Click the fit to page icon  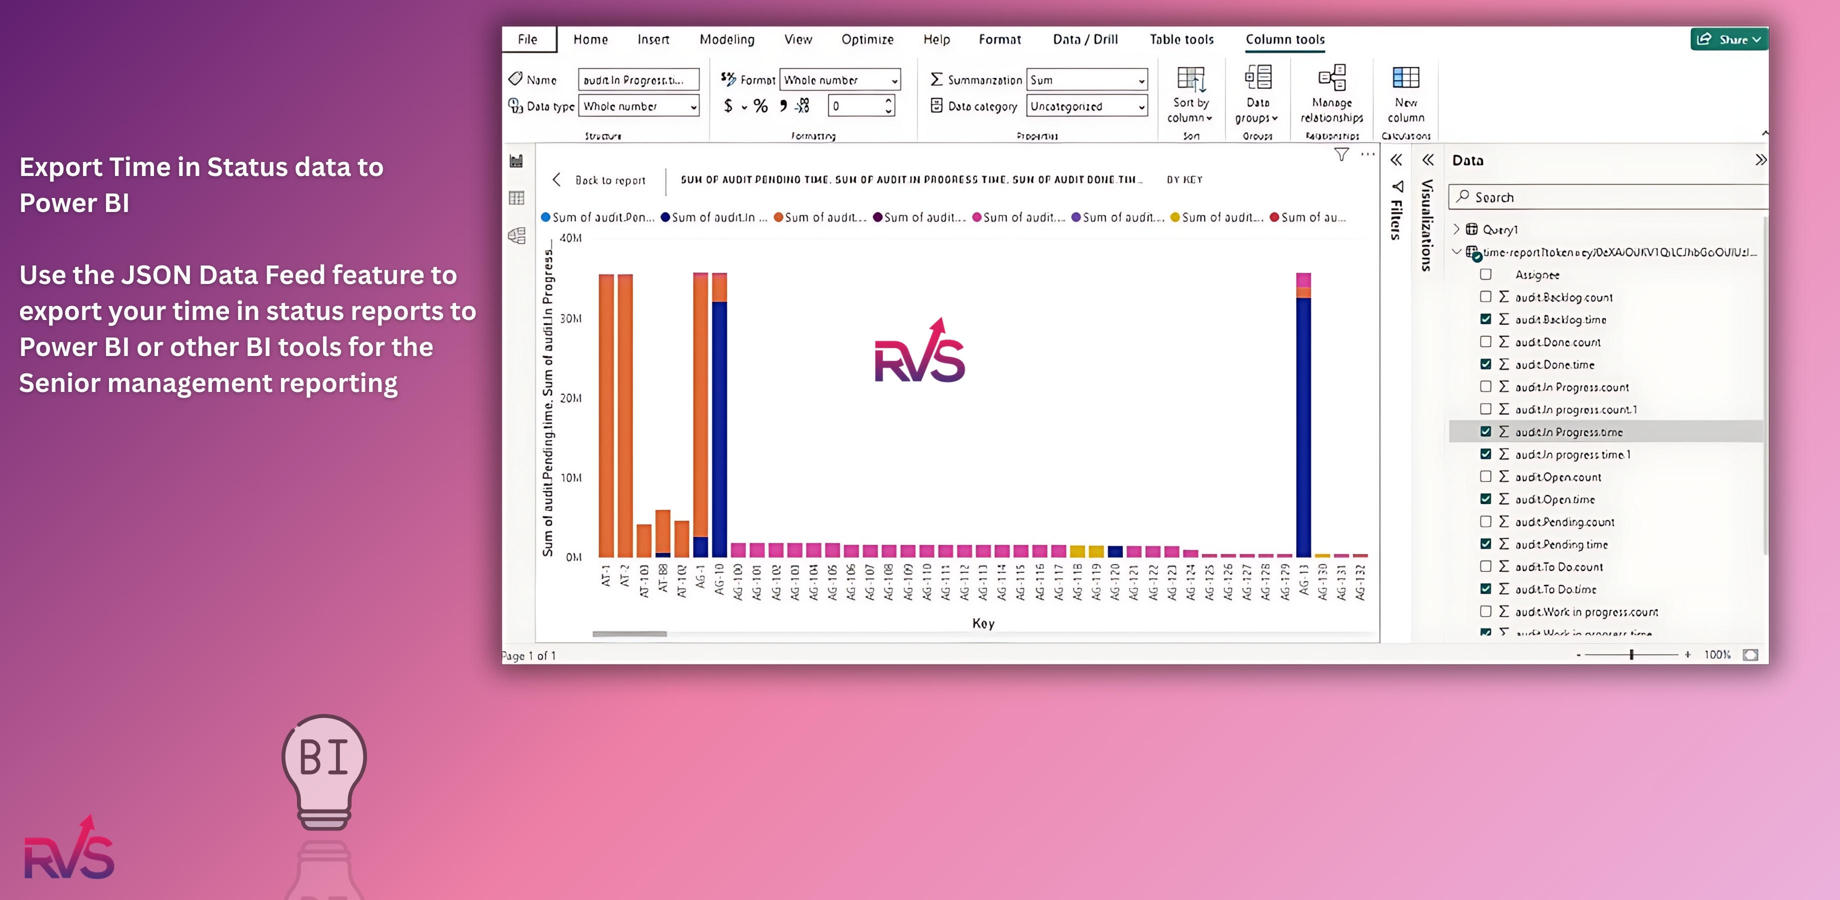click(x=1750, y=655)
